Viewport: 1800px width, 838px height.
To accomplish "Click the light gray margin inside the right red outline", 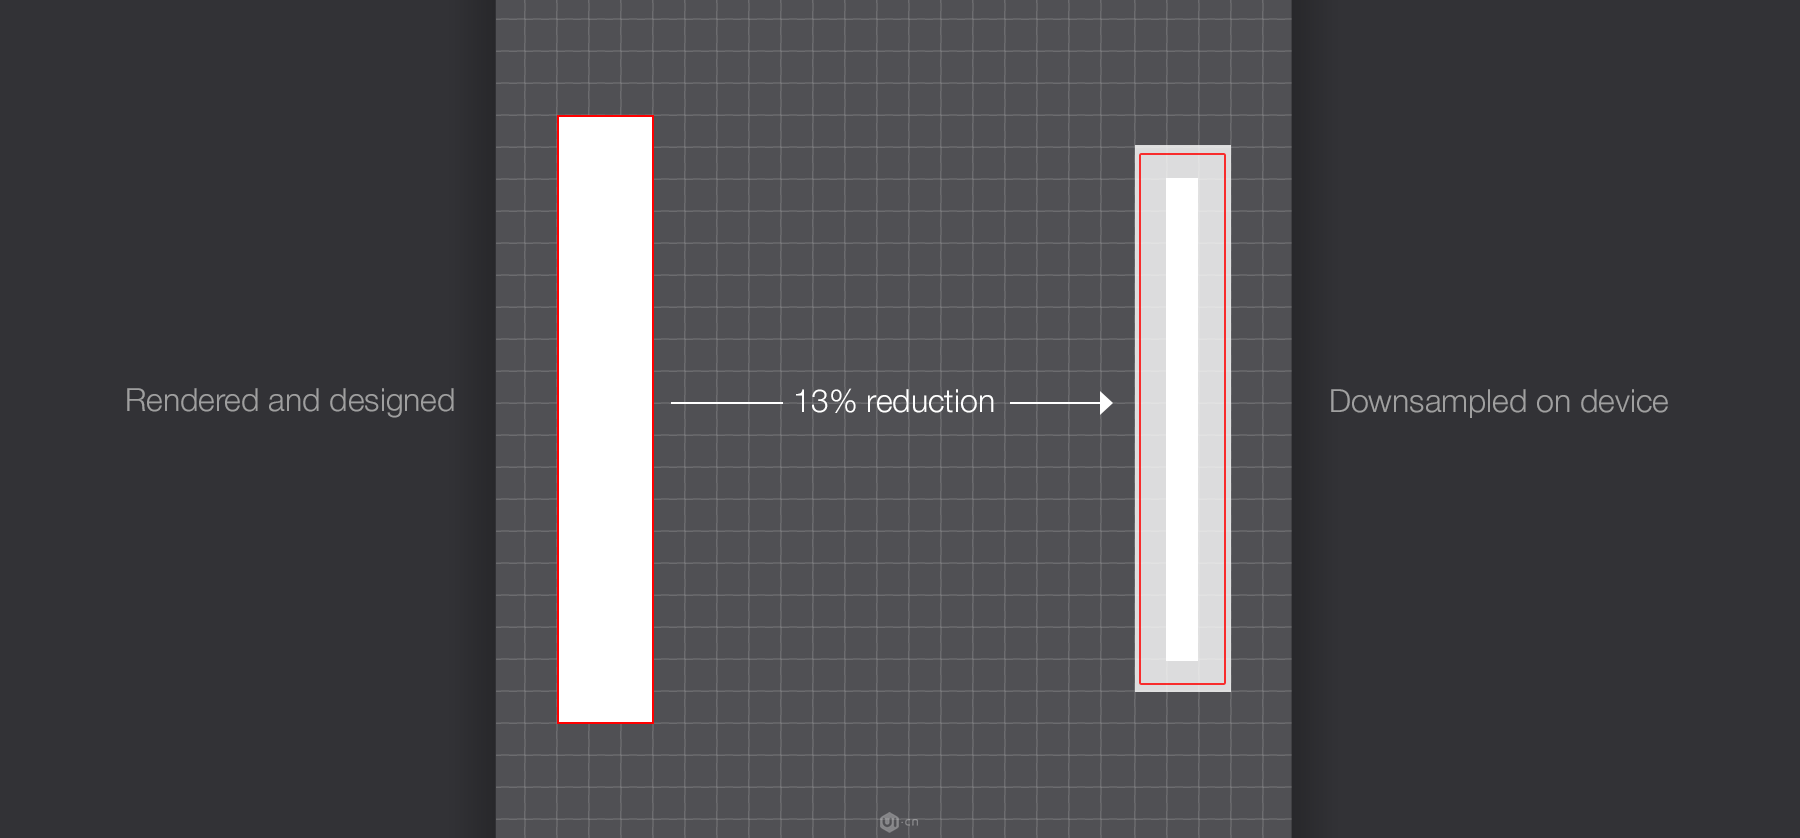I will [x=1153, y=419].
